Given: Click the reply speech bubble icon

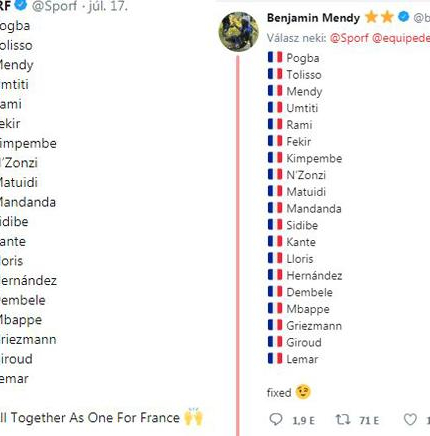Looking at the screenshot, I should (x=276, y=419).
